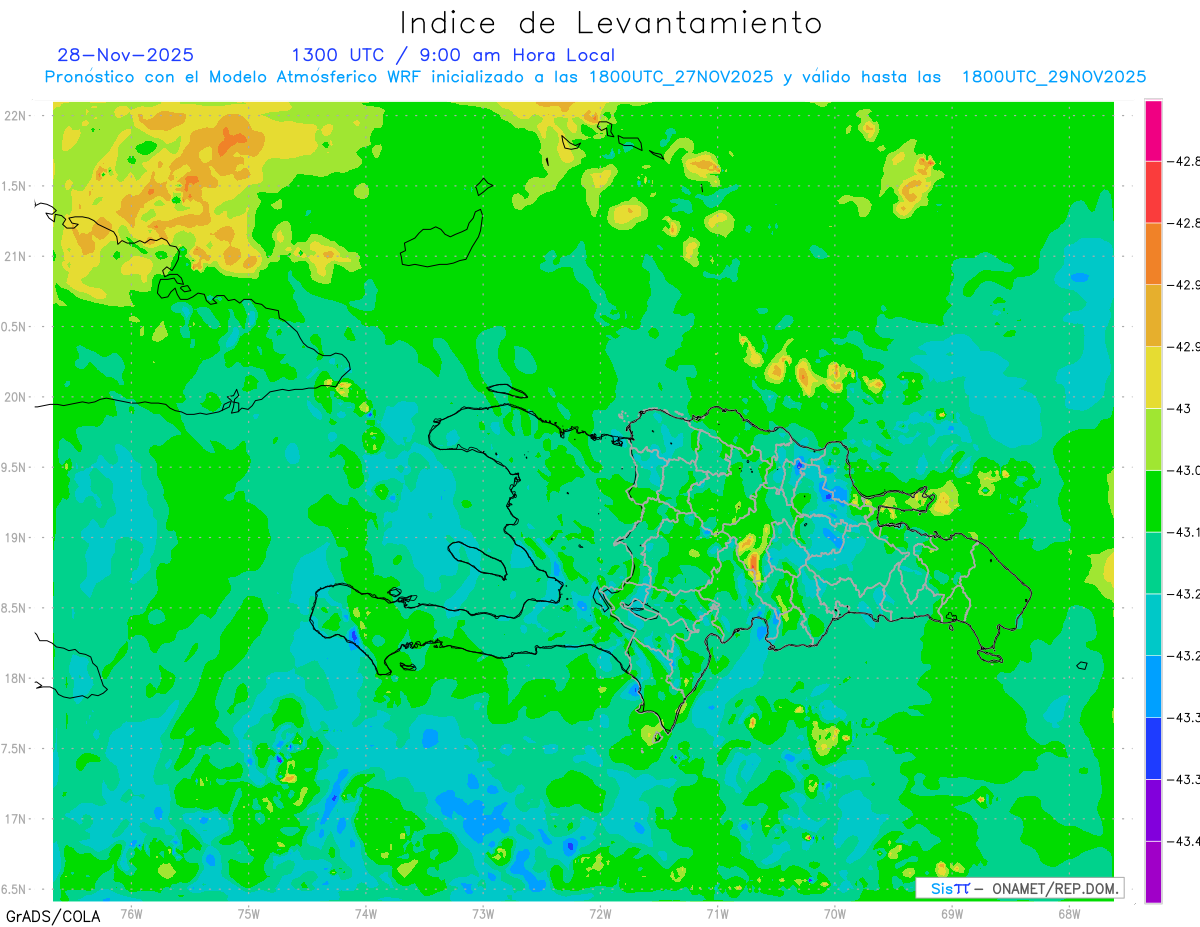Click the "18N" latitude label

coord(17,679)
